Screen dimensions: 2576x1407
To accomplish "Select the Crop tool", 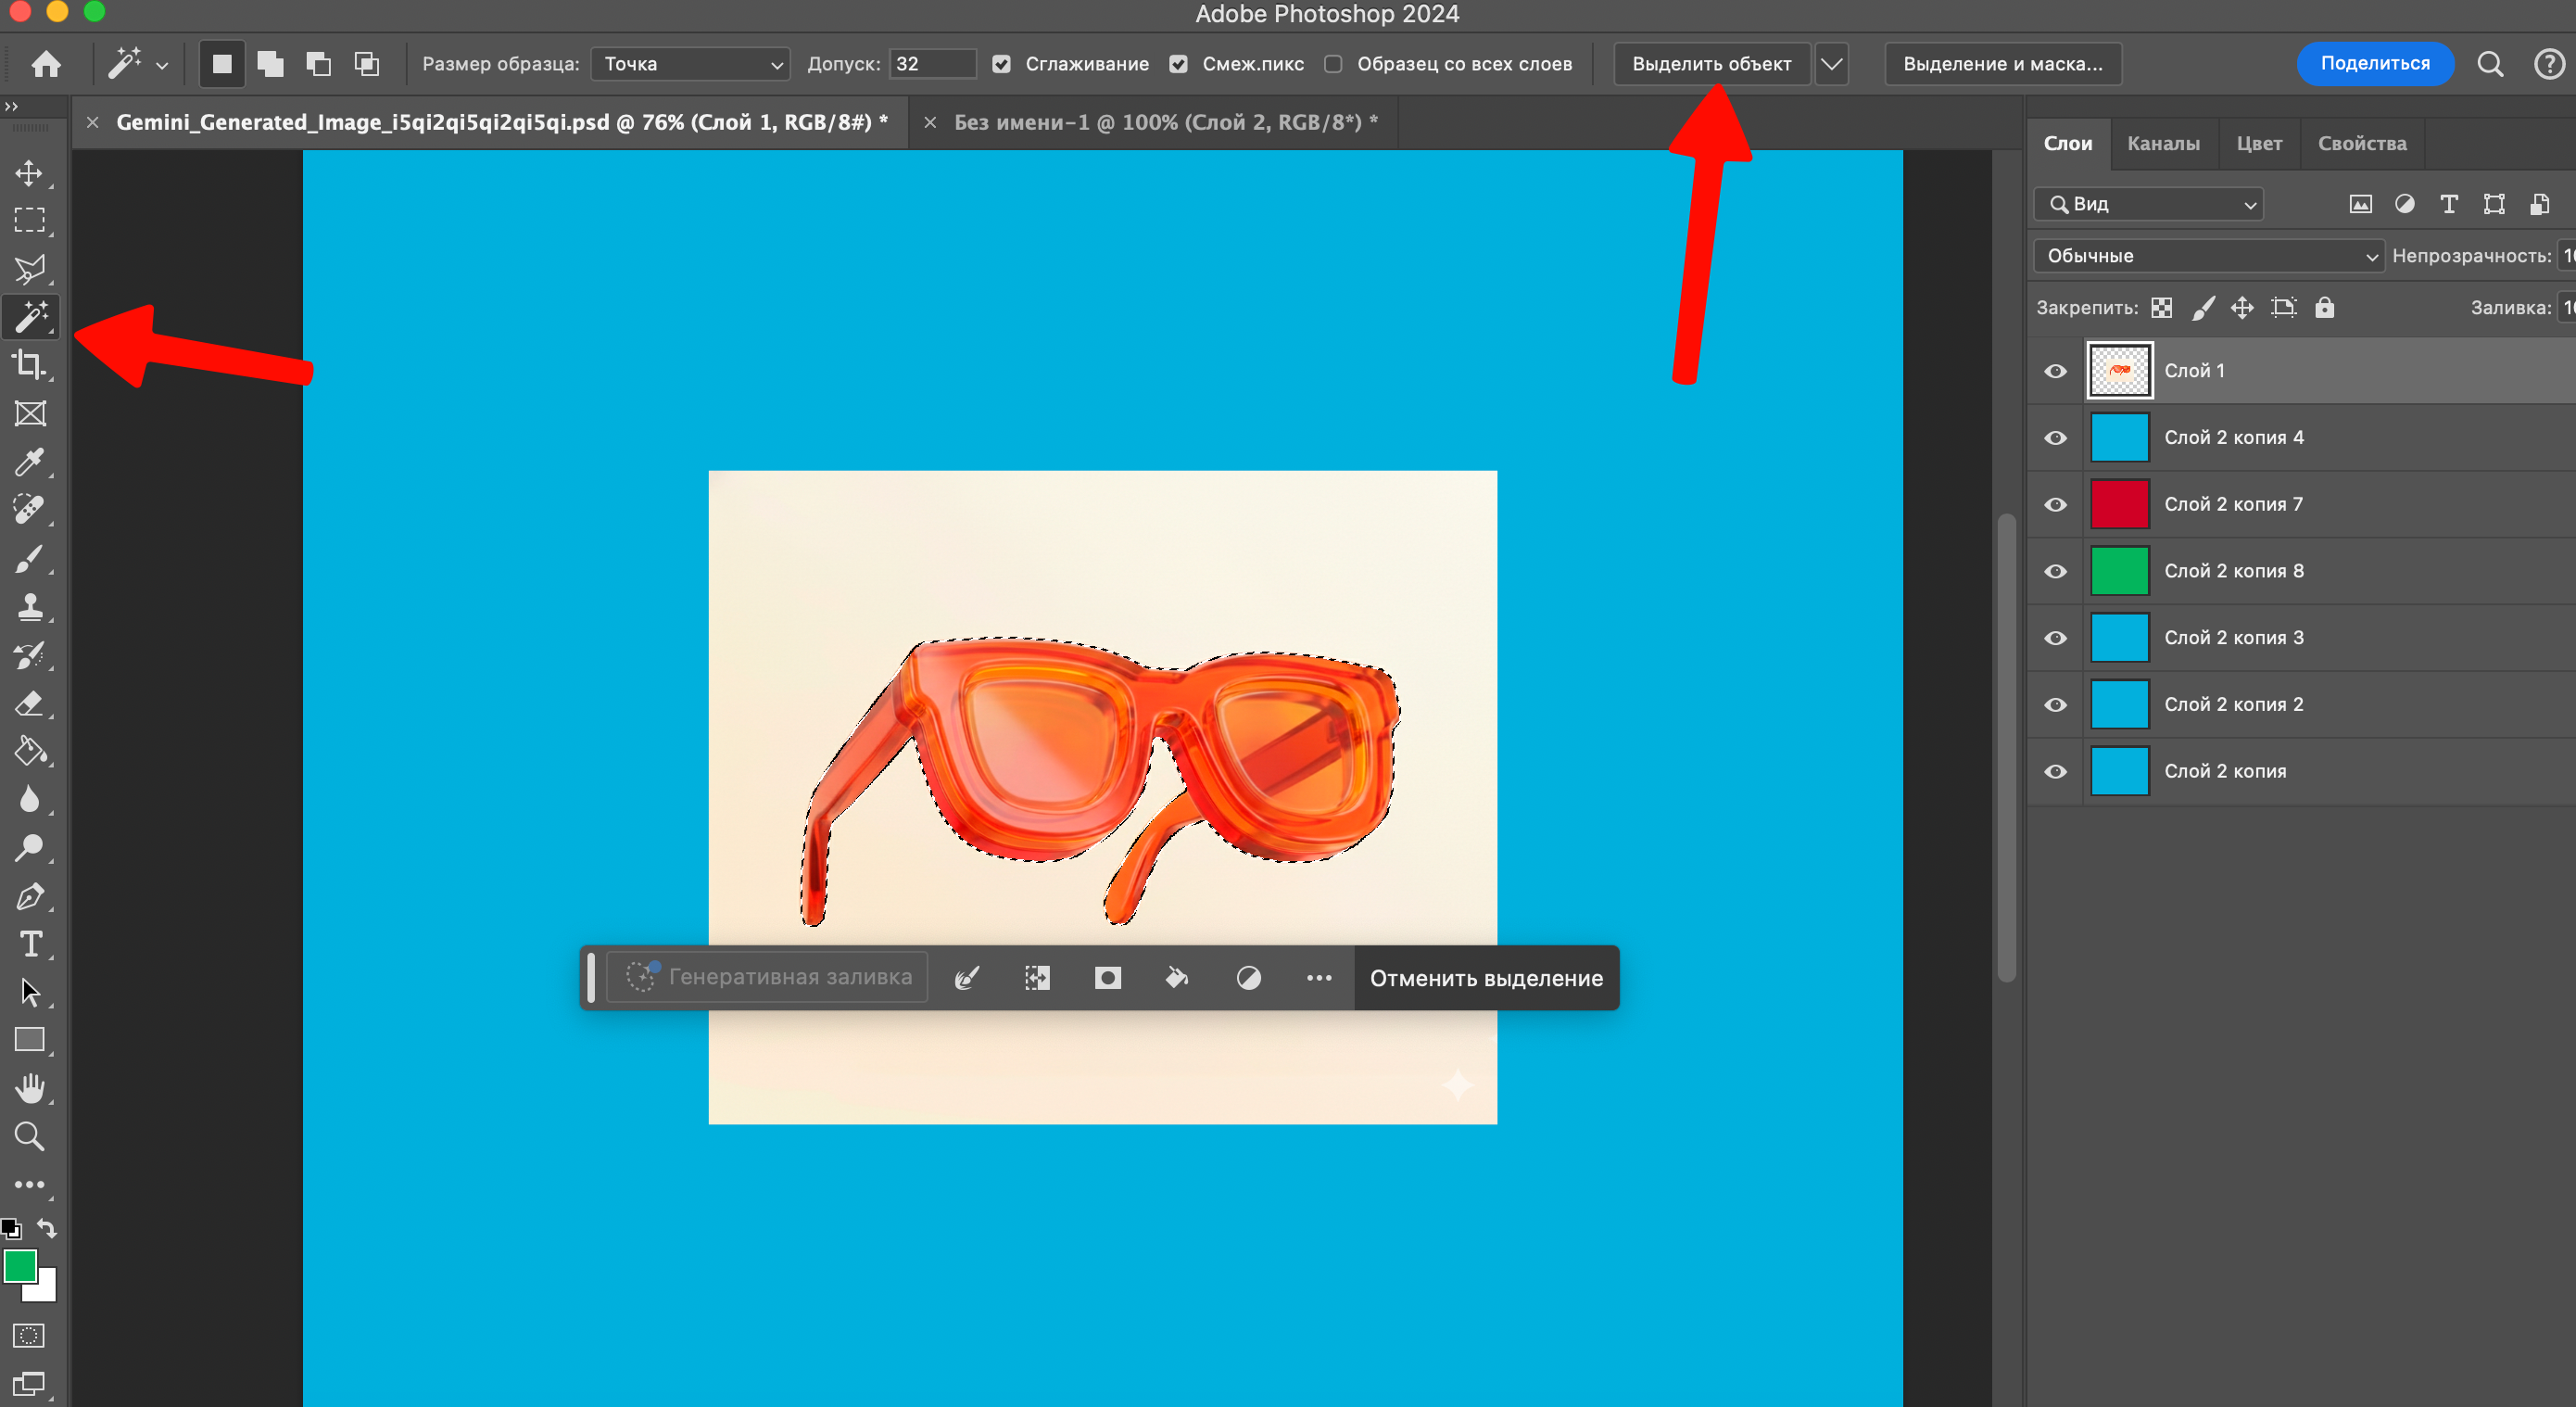I will [30, 365].
